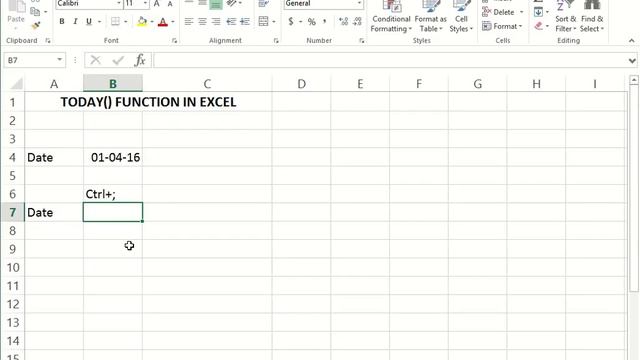
Task: Toggle Italic formatting
Action: (x=75, y=22)
